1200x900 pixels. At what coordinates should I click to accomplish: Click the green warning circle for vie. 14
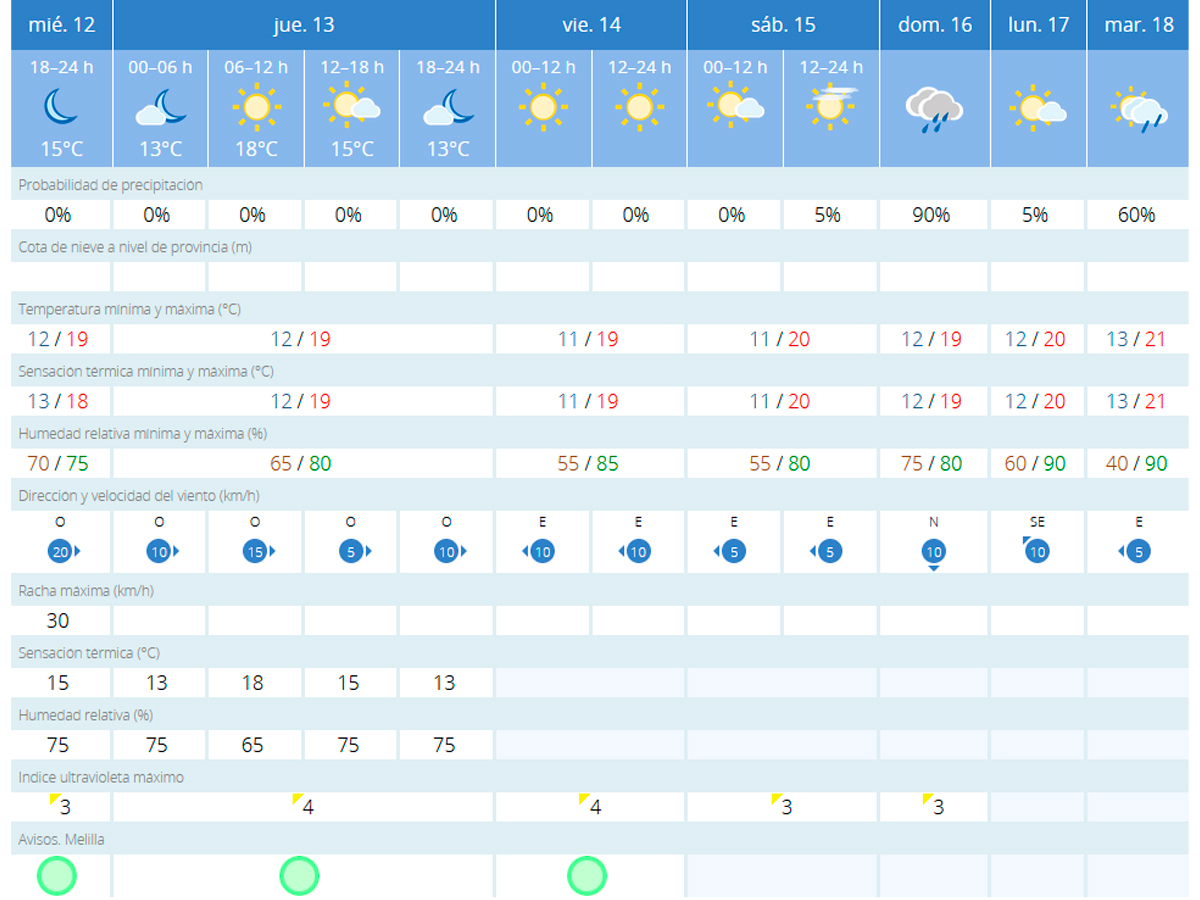point(587,875)
